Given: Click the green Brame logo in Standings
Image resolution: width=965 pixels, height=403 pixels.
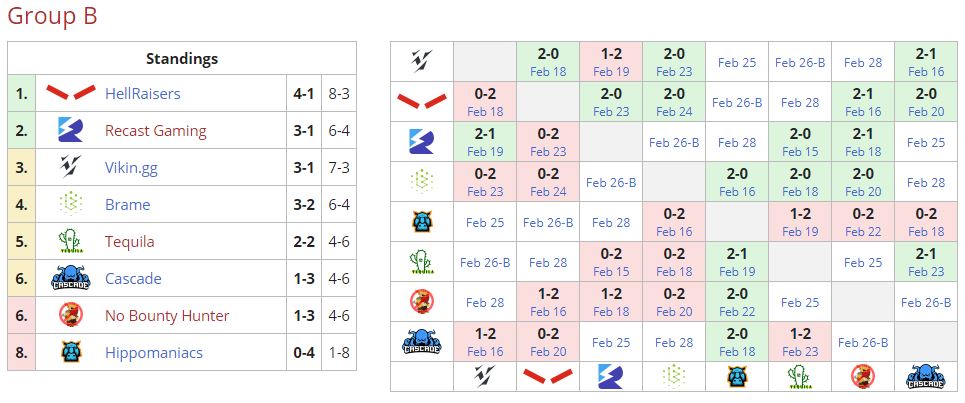Looking at the screenshot, I should click(x=70, y=205).
